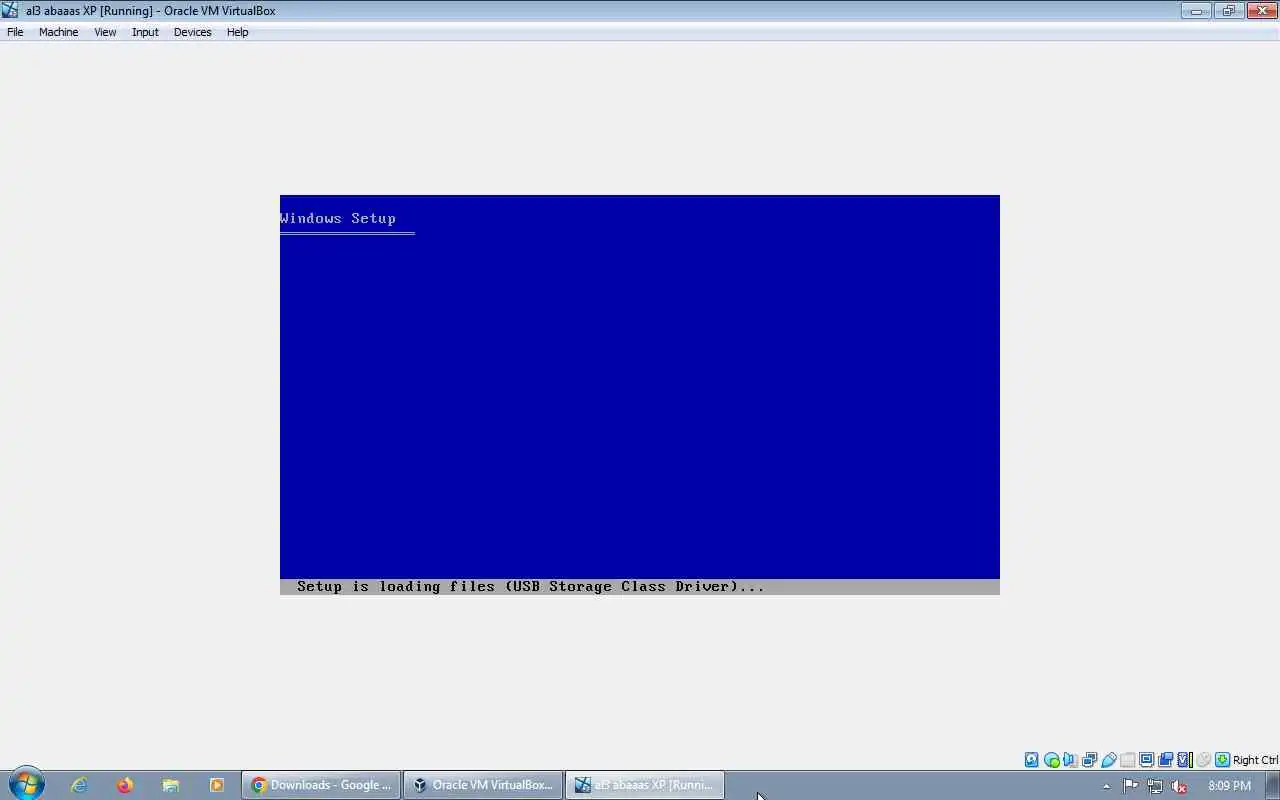The height and width of the screenshot is (800, 1280).
Task: Launch Internet Explorer from taskbar
Action: (x=79, y=785)
